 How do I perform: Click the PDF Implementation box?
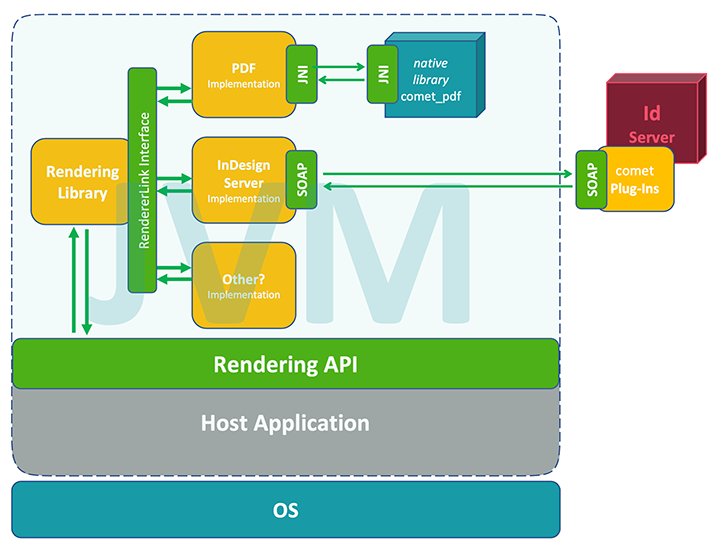click(x=243, y=74)
